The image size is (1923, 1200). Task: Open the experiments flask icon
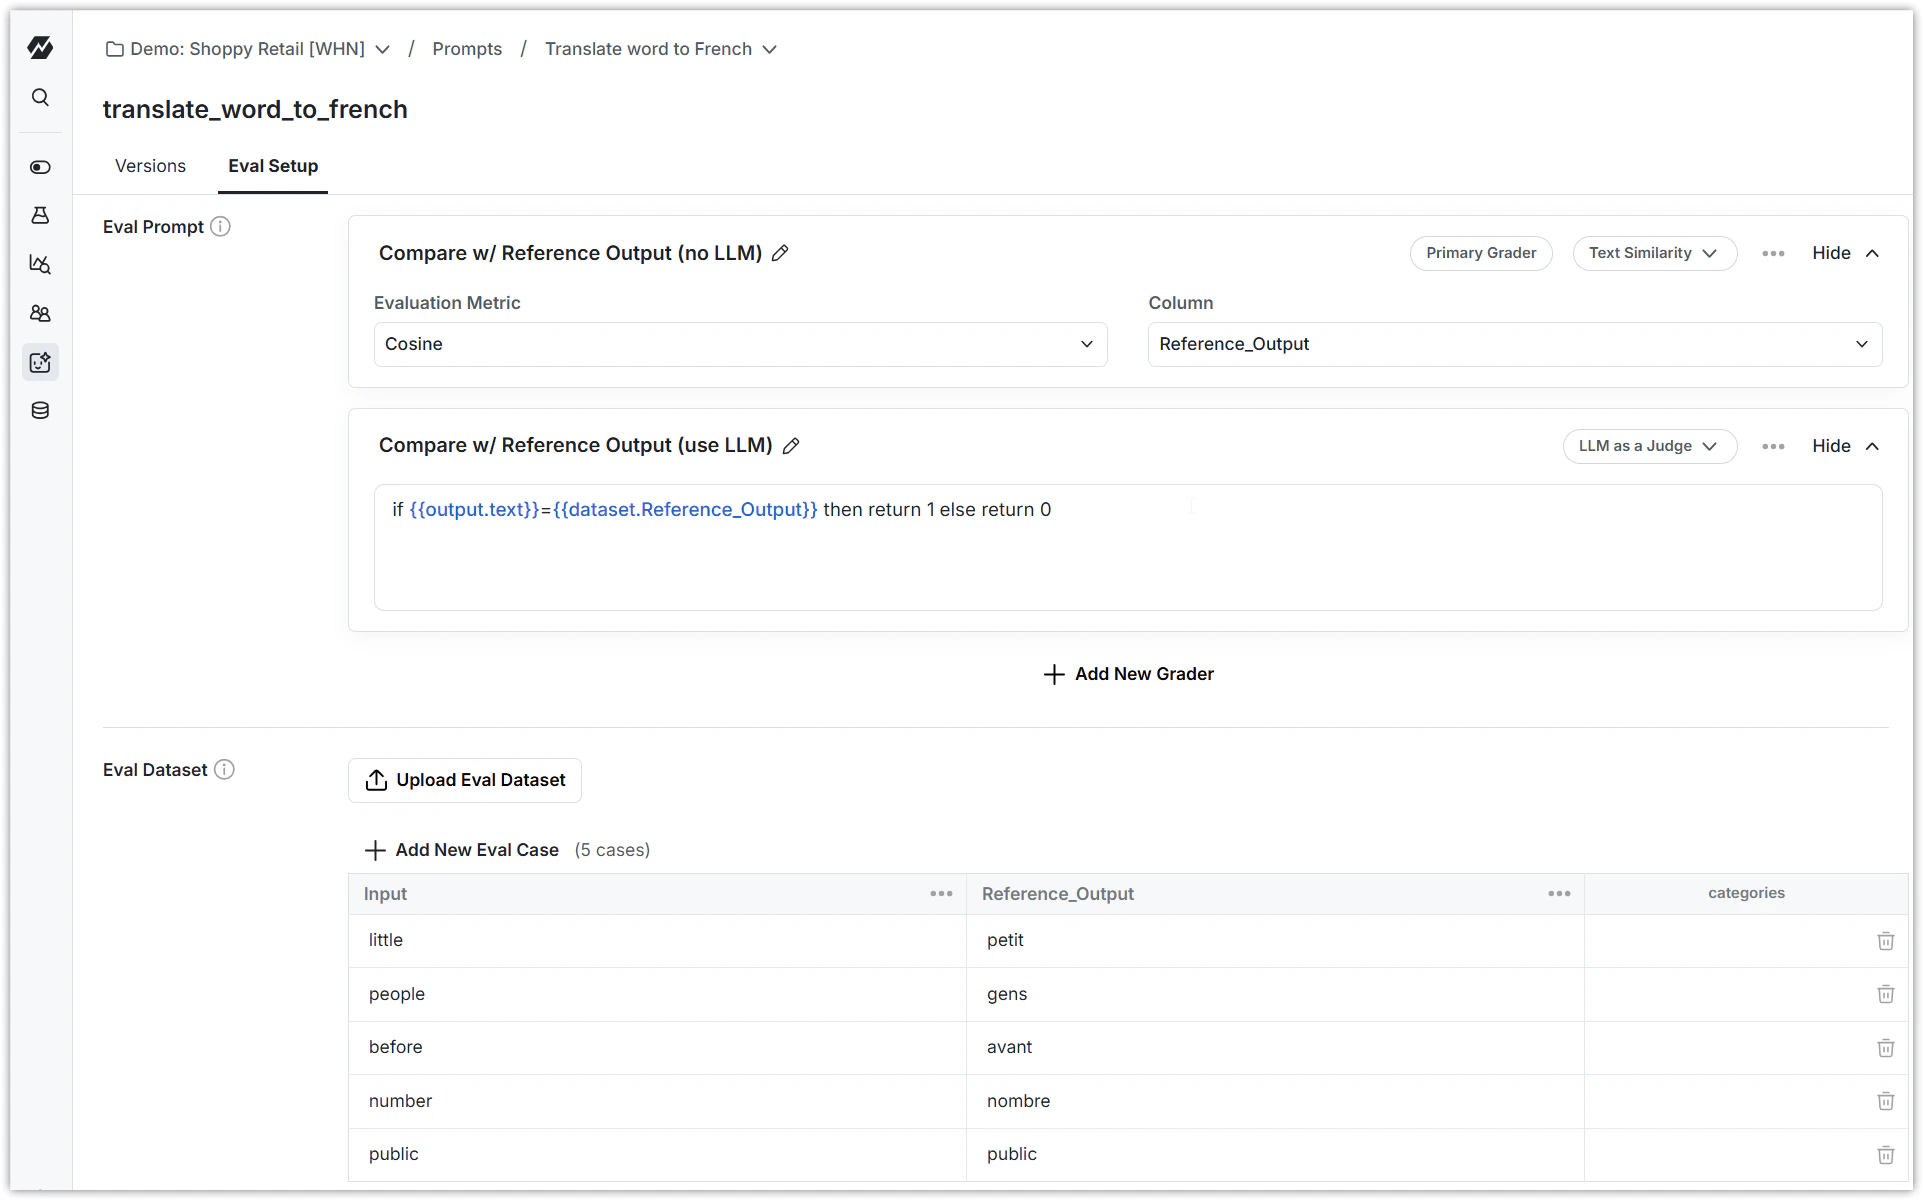[40, 214]
